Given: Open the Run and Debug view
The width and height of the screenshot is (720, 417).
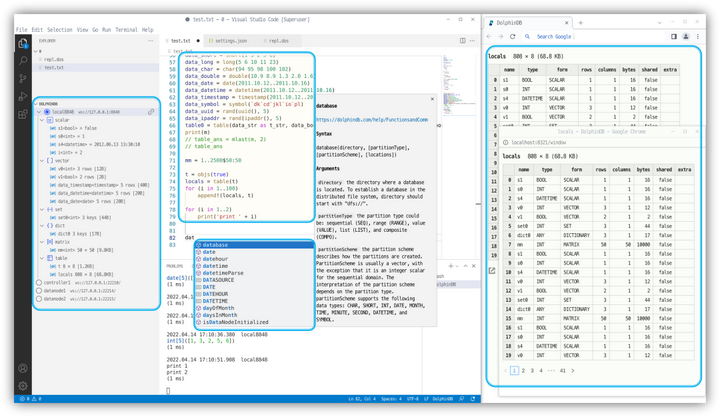Looking at the screenshot, I should [23, 97].
